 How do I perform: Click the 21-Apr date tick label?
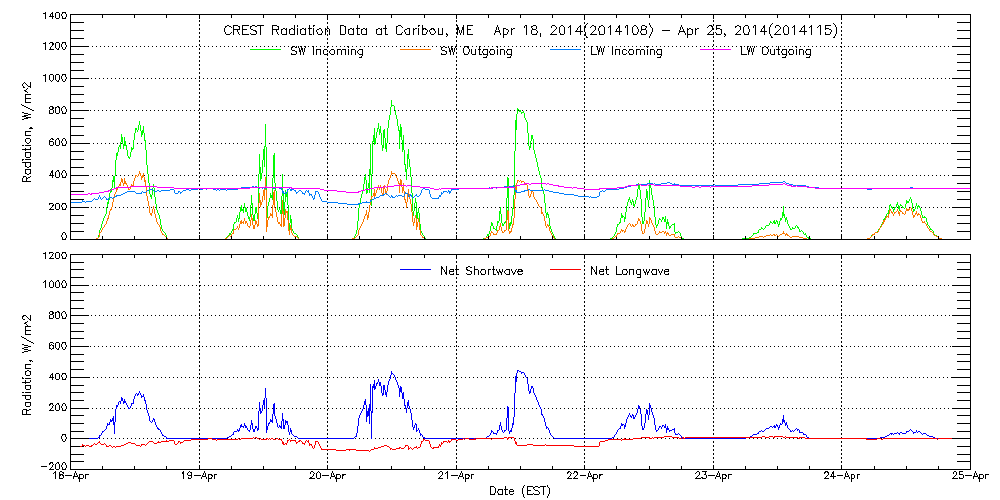(x=457, y=478)
